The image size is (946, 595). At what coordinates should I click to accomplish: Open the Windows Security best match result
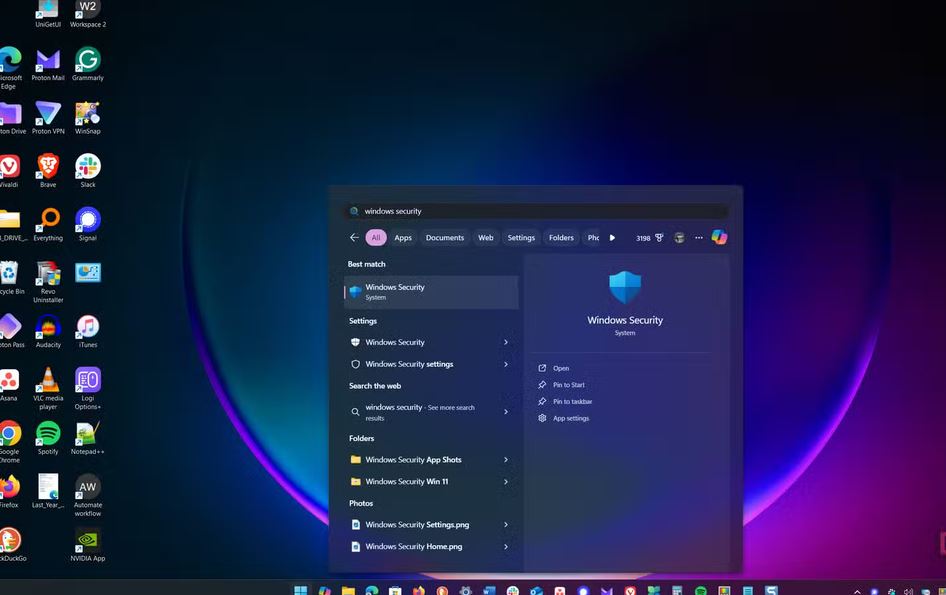431,292
